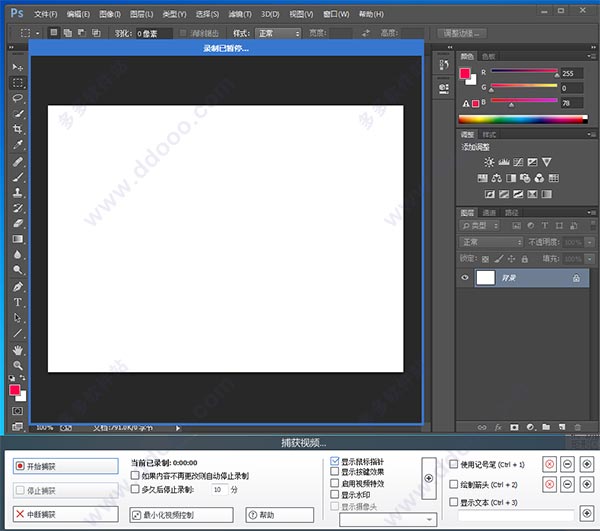This screenshot has height=531, width=600.
Task: Select the Path Selection tool
Action: (x=17, y=318)
